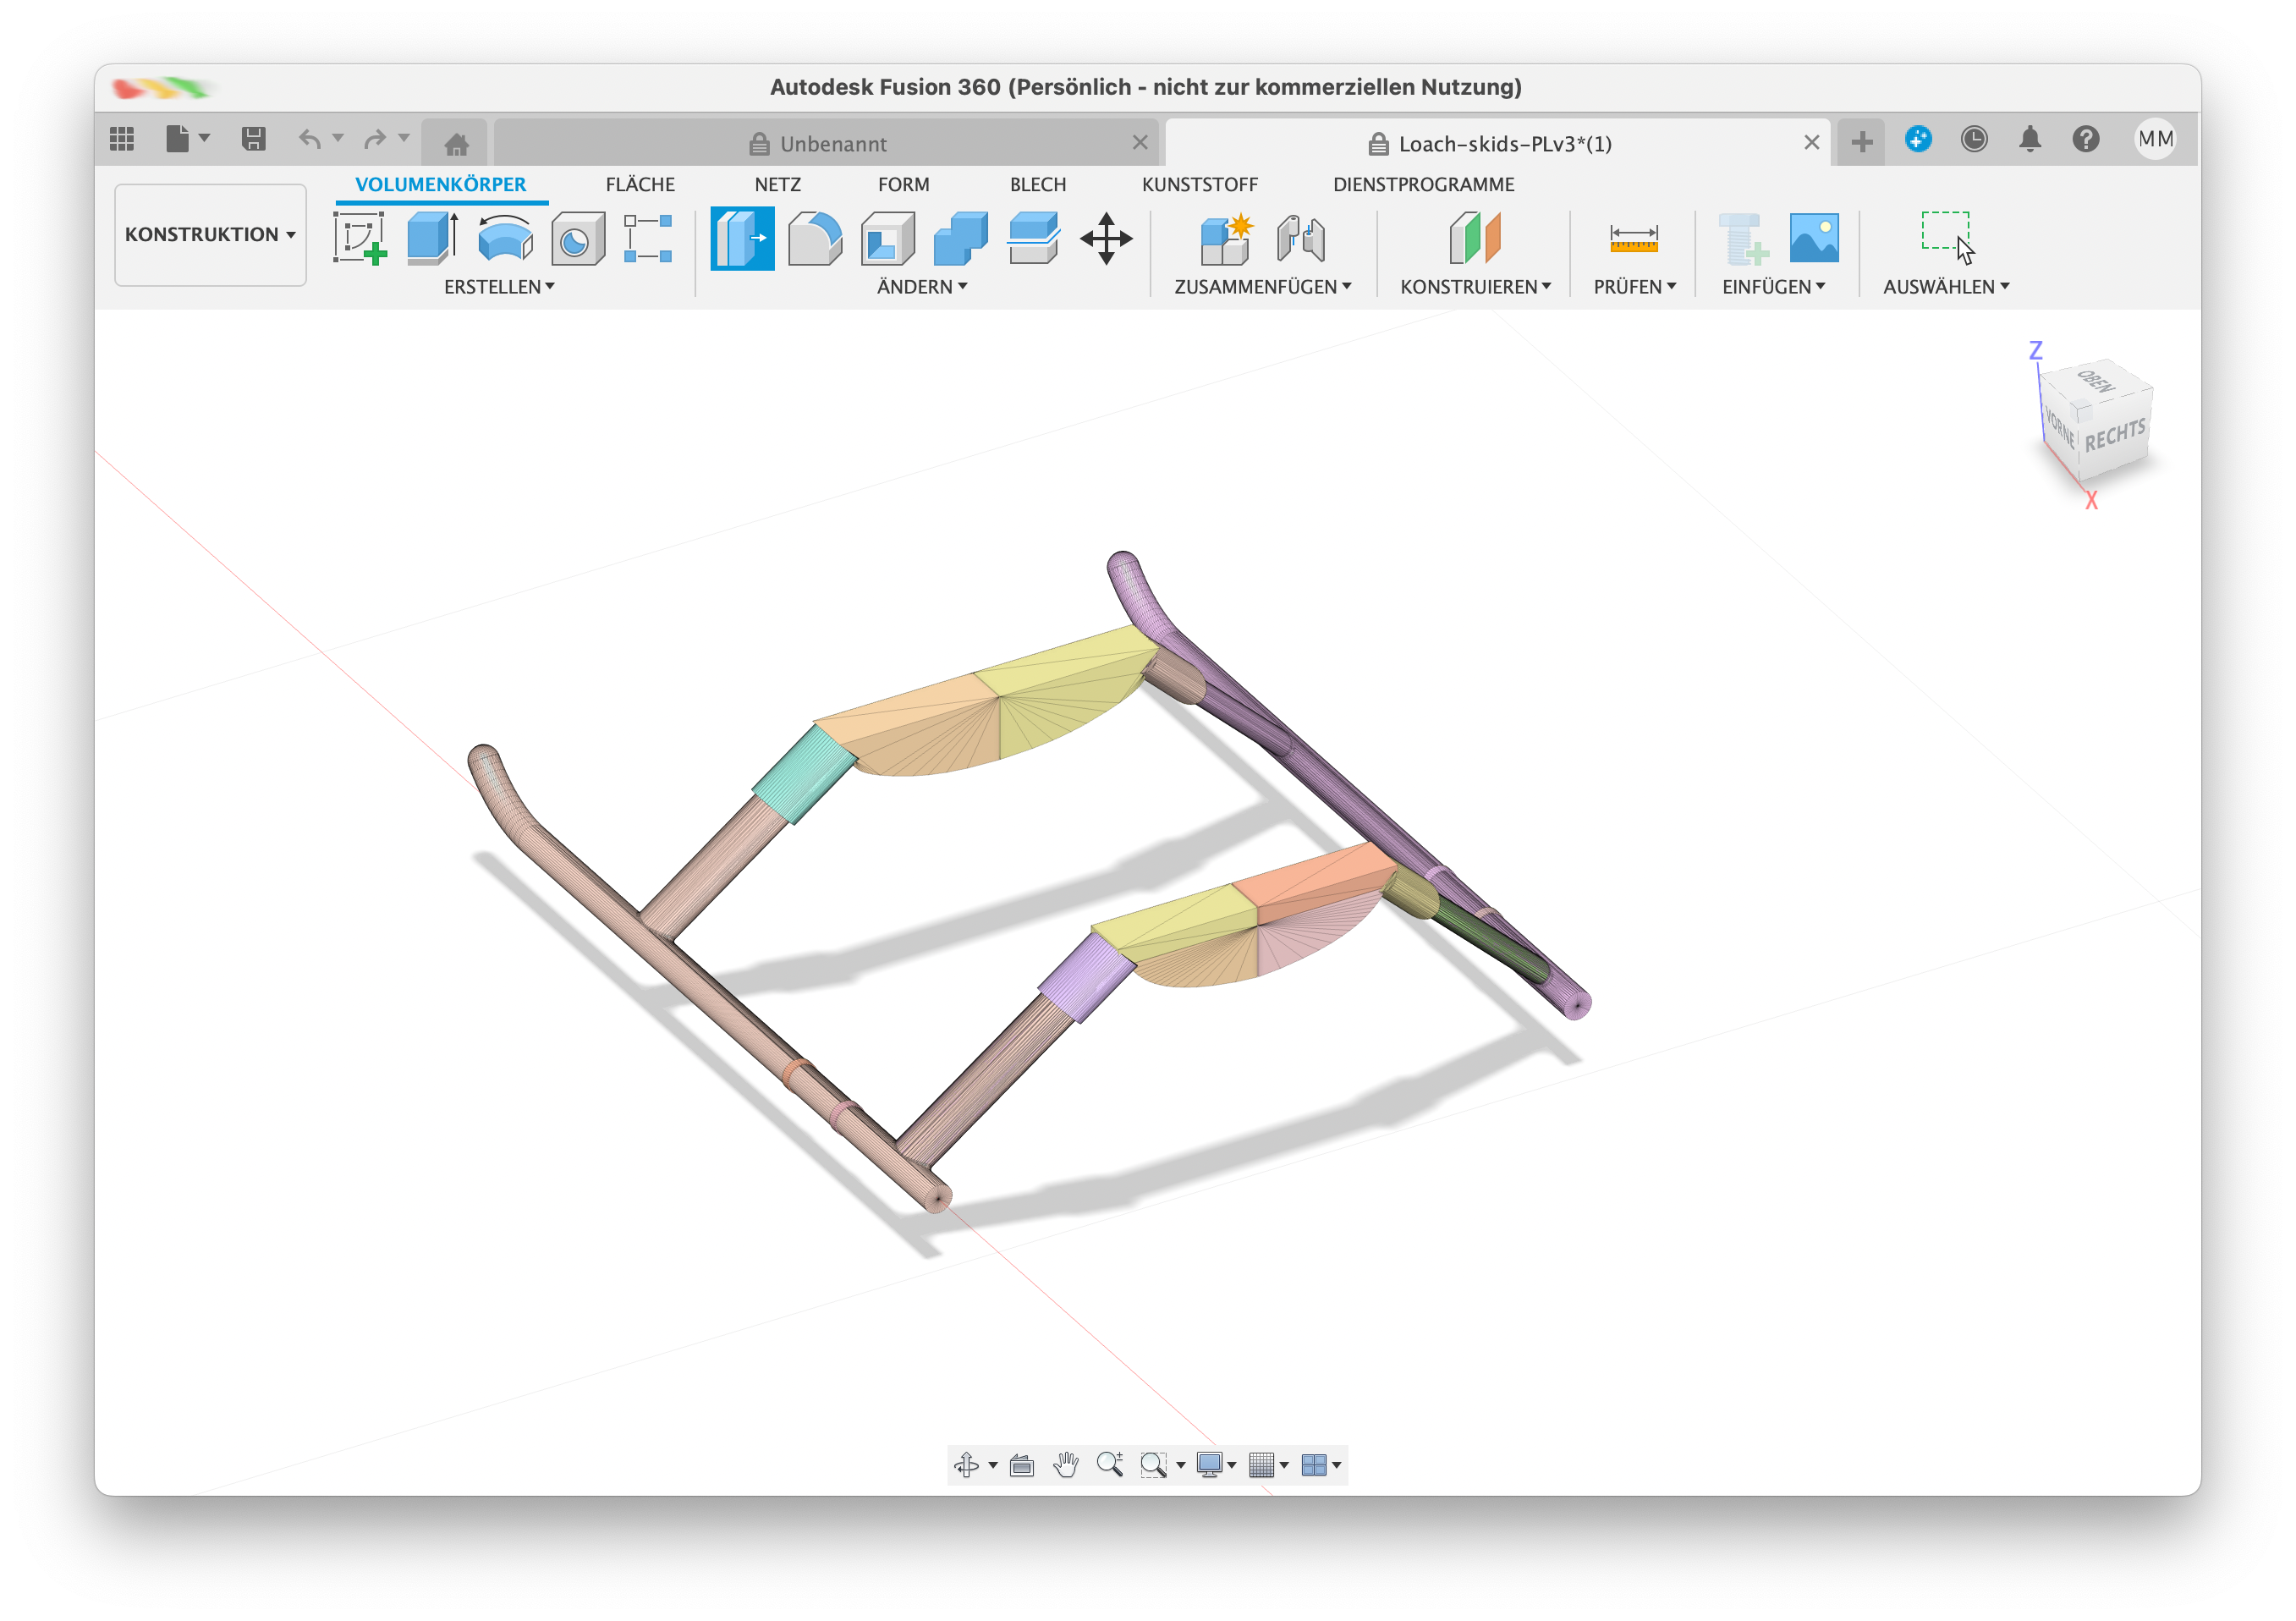2296x1621 pixels.
Task: Switch to the FLÄCHE tab
Action: [640, 185]
